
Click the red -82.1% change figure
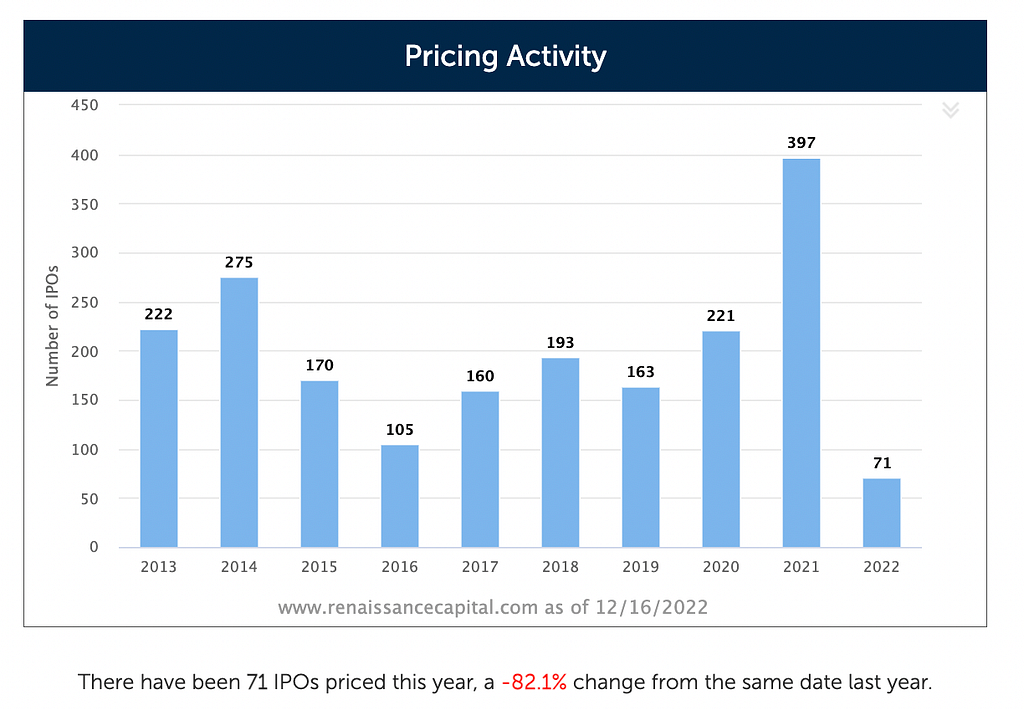[534, 682]
